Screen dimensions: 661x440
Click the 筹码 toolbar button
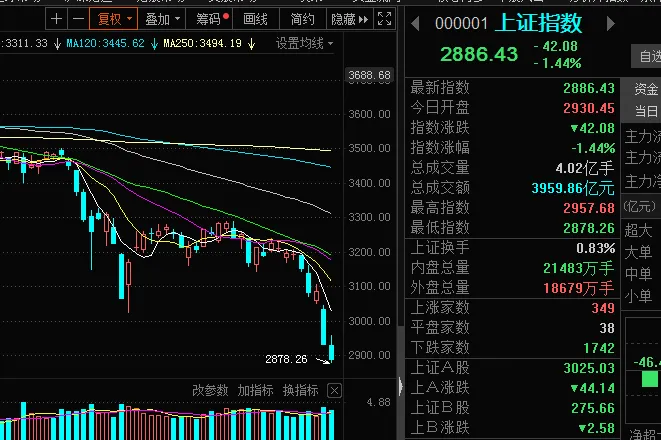coord(210,19)
